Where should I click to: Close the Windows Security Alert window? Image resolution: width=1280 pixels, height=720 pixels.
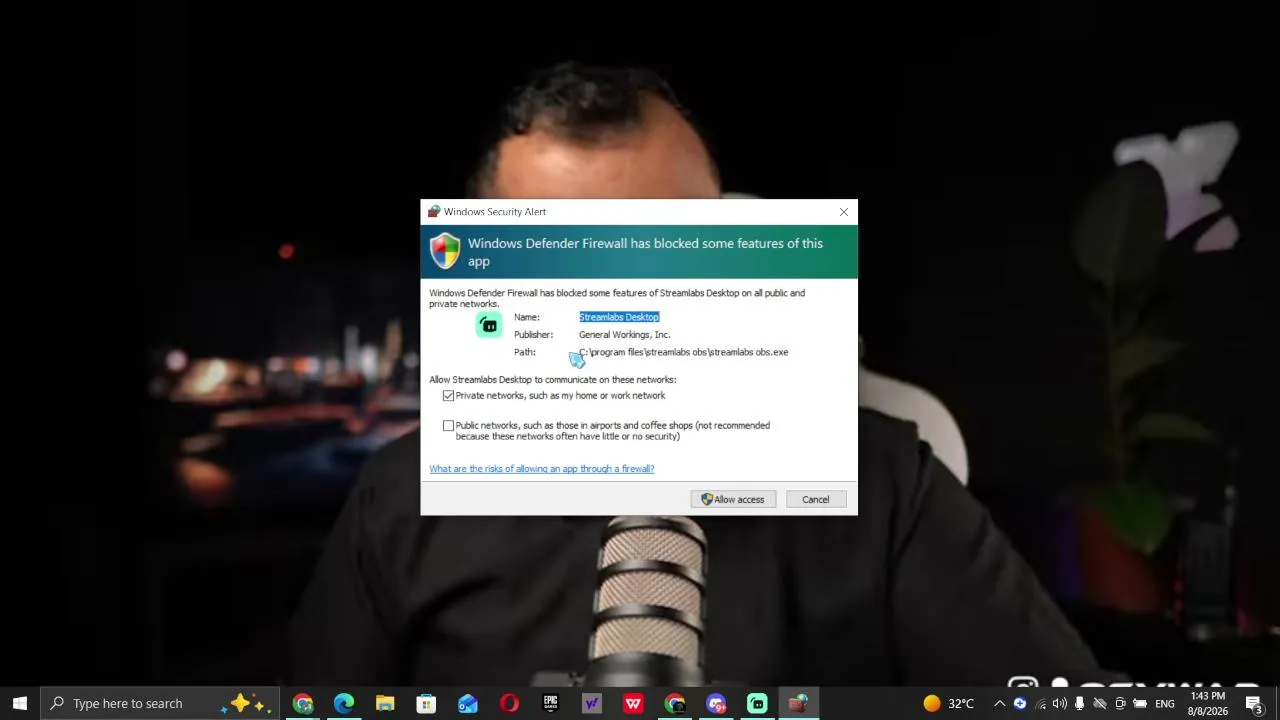coord(844,212)
